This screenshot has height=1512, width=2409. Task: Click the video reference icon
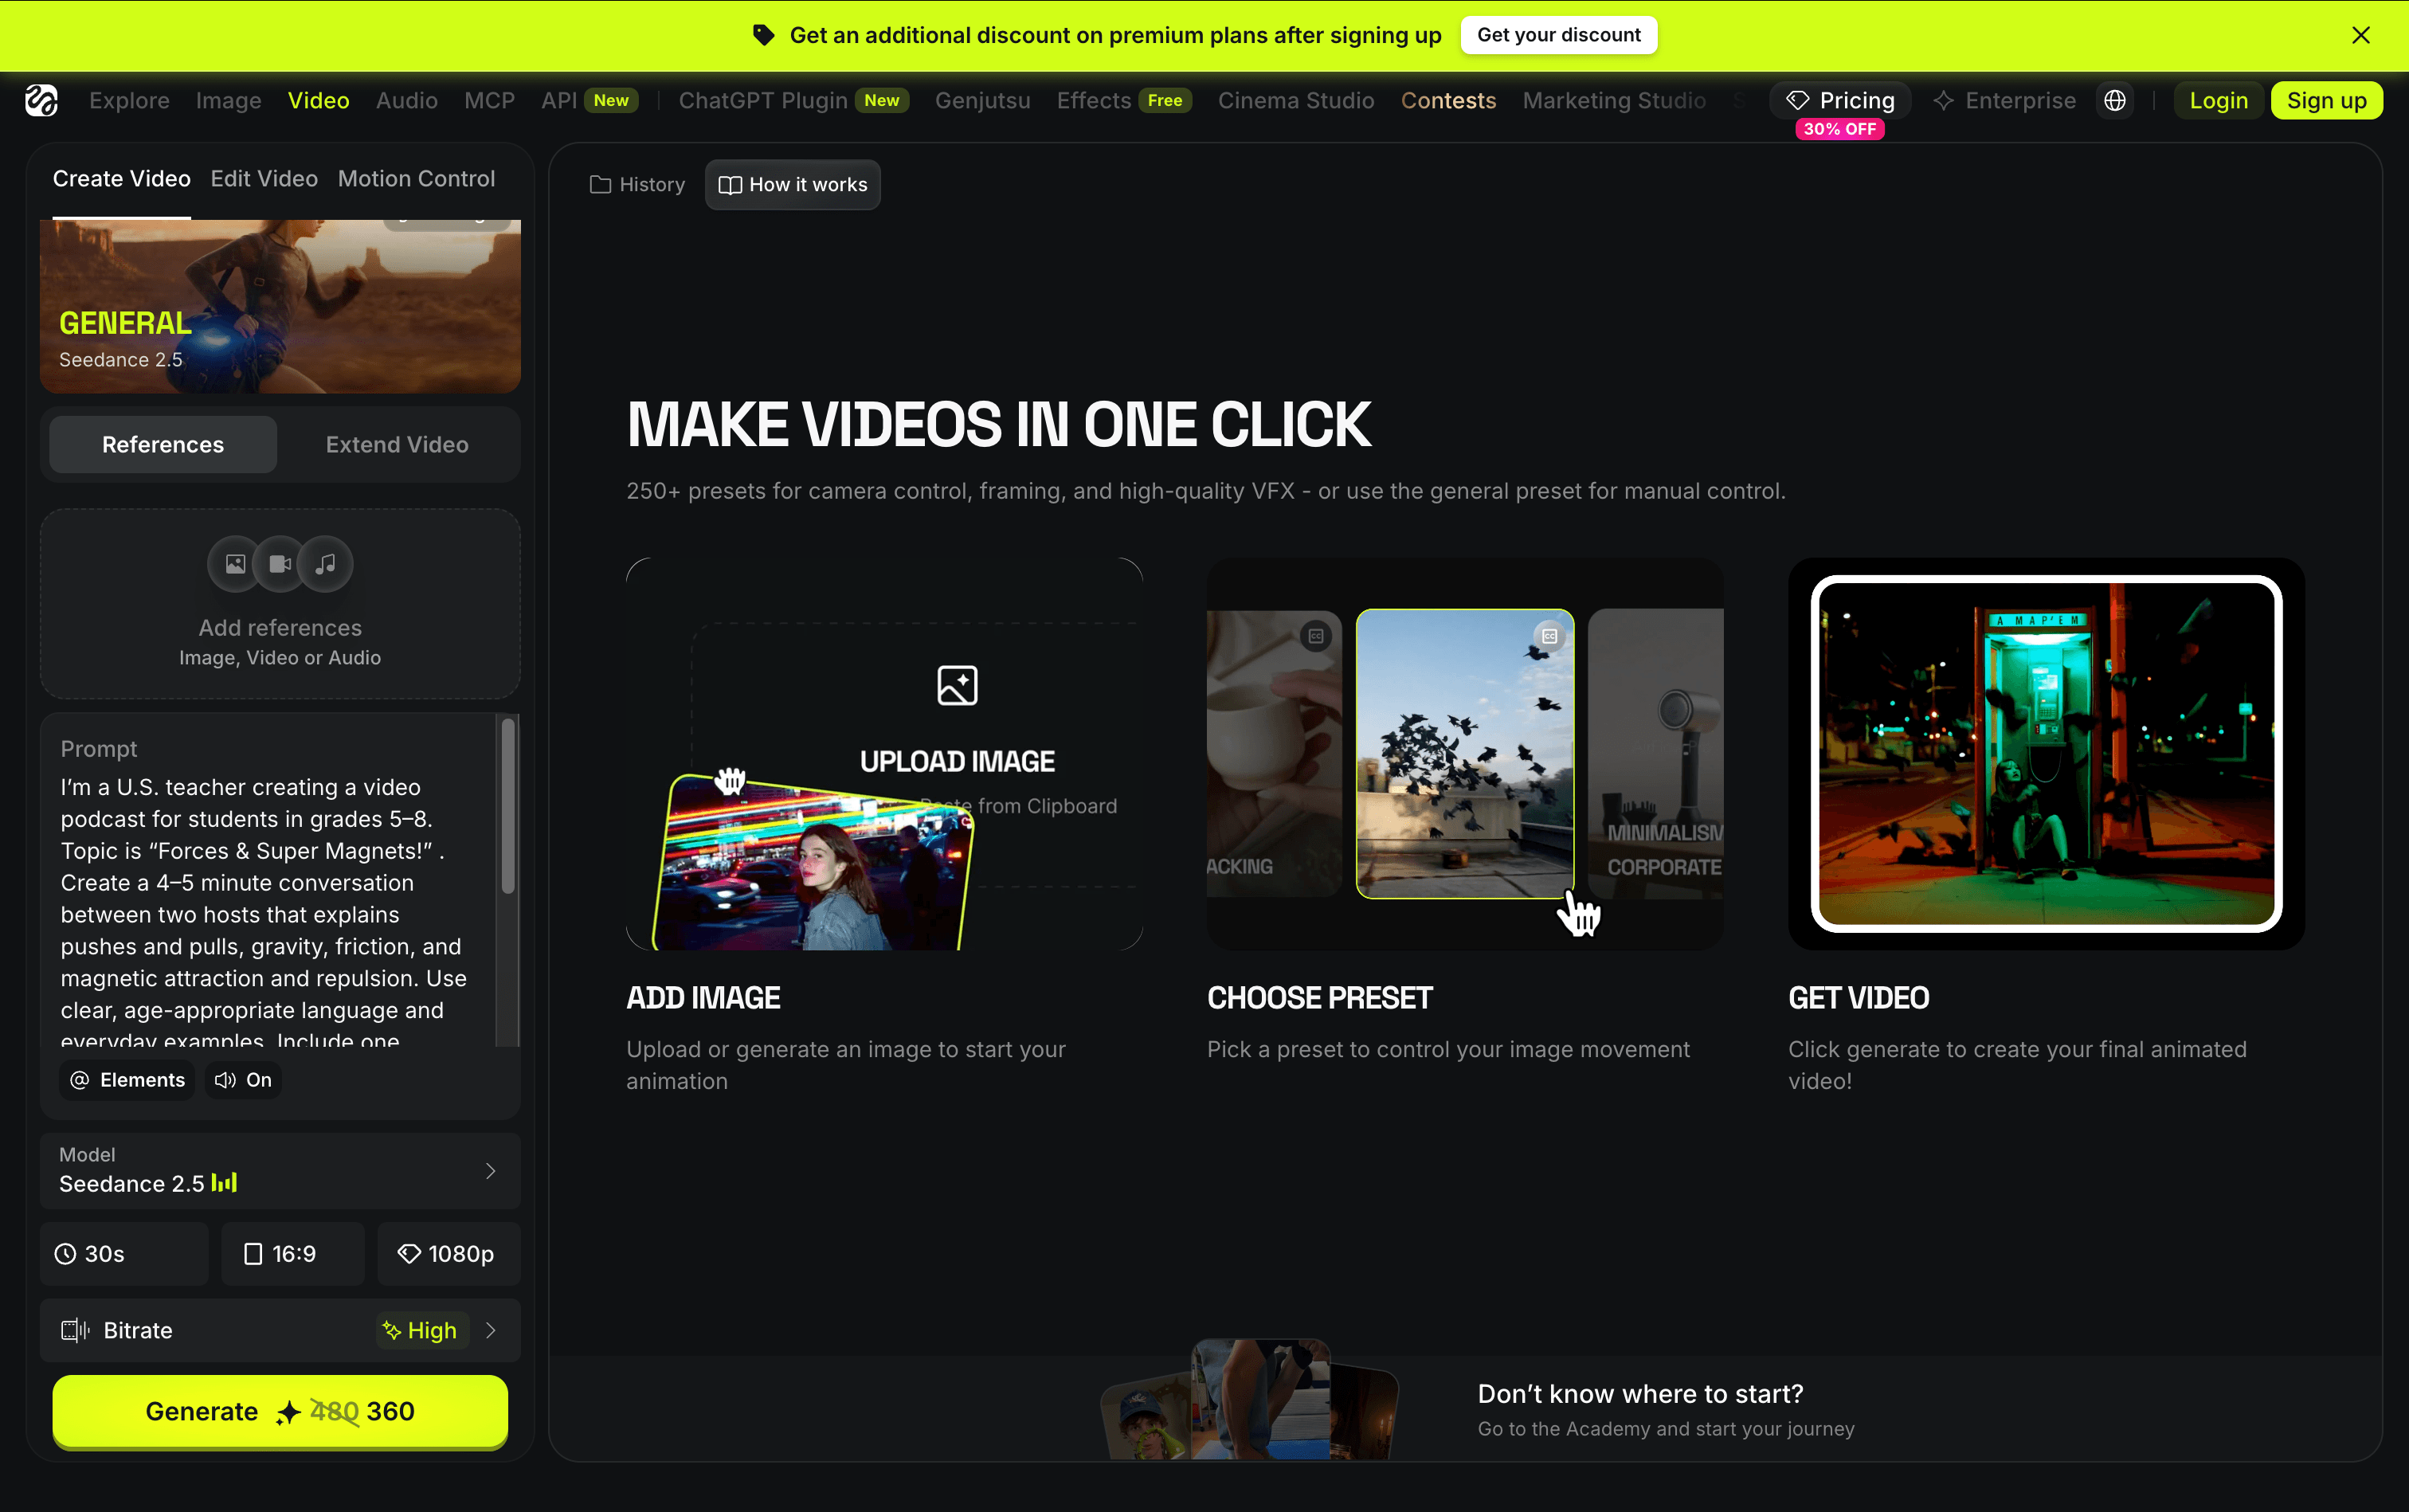(280, 564)
